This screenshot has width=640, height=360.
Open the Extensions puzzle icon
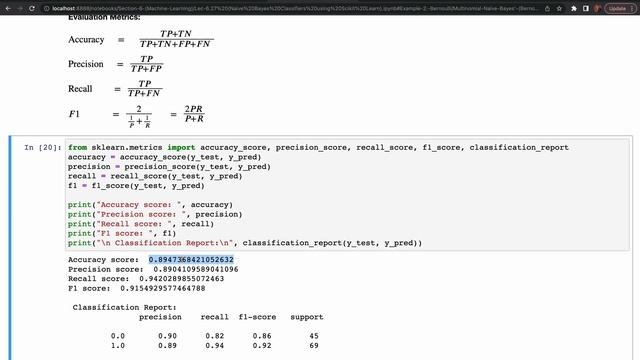tap(574, 8)
